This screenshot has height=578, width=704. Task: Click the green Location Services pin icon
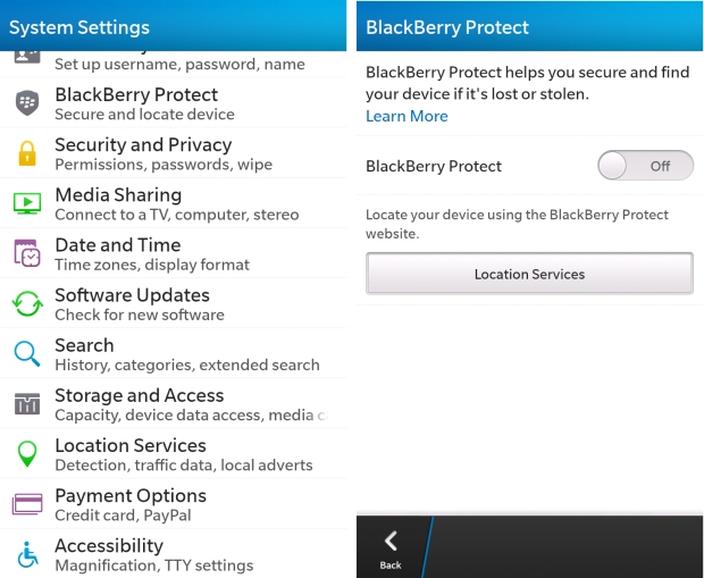click(x=27, y=454)
